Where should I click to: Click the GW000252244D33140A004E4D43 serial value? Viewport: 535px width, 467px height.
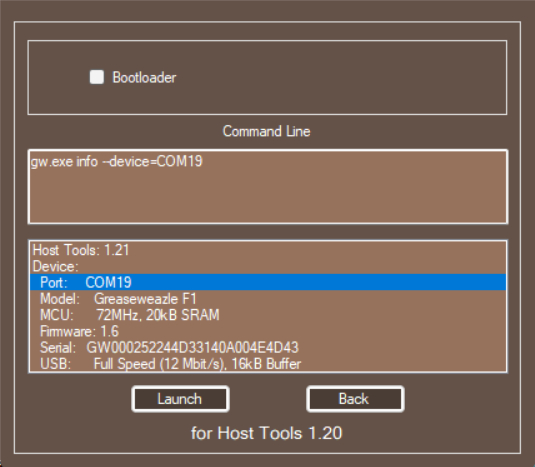(192, 348)
